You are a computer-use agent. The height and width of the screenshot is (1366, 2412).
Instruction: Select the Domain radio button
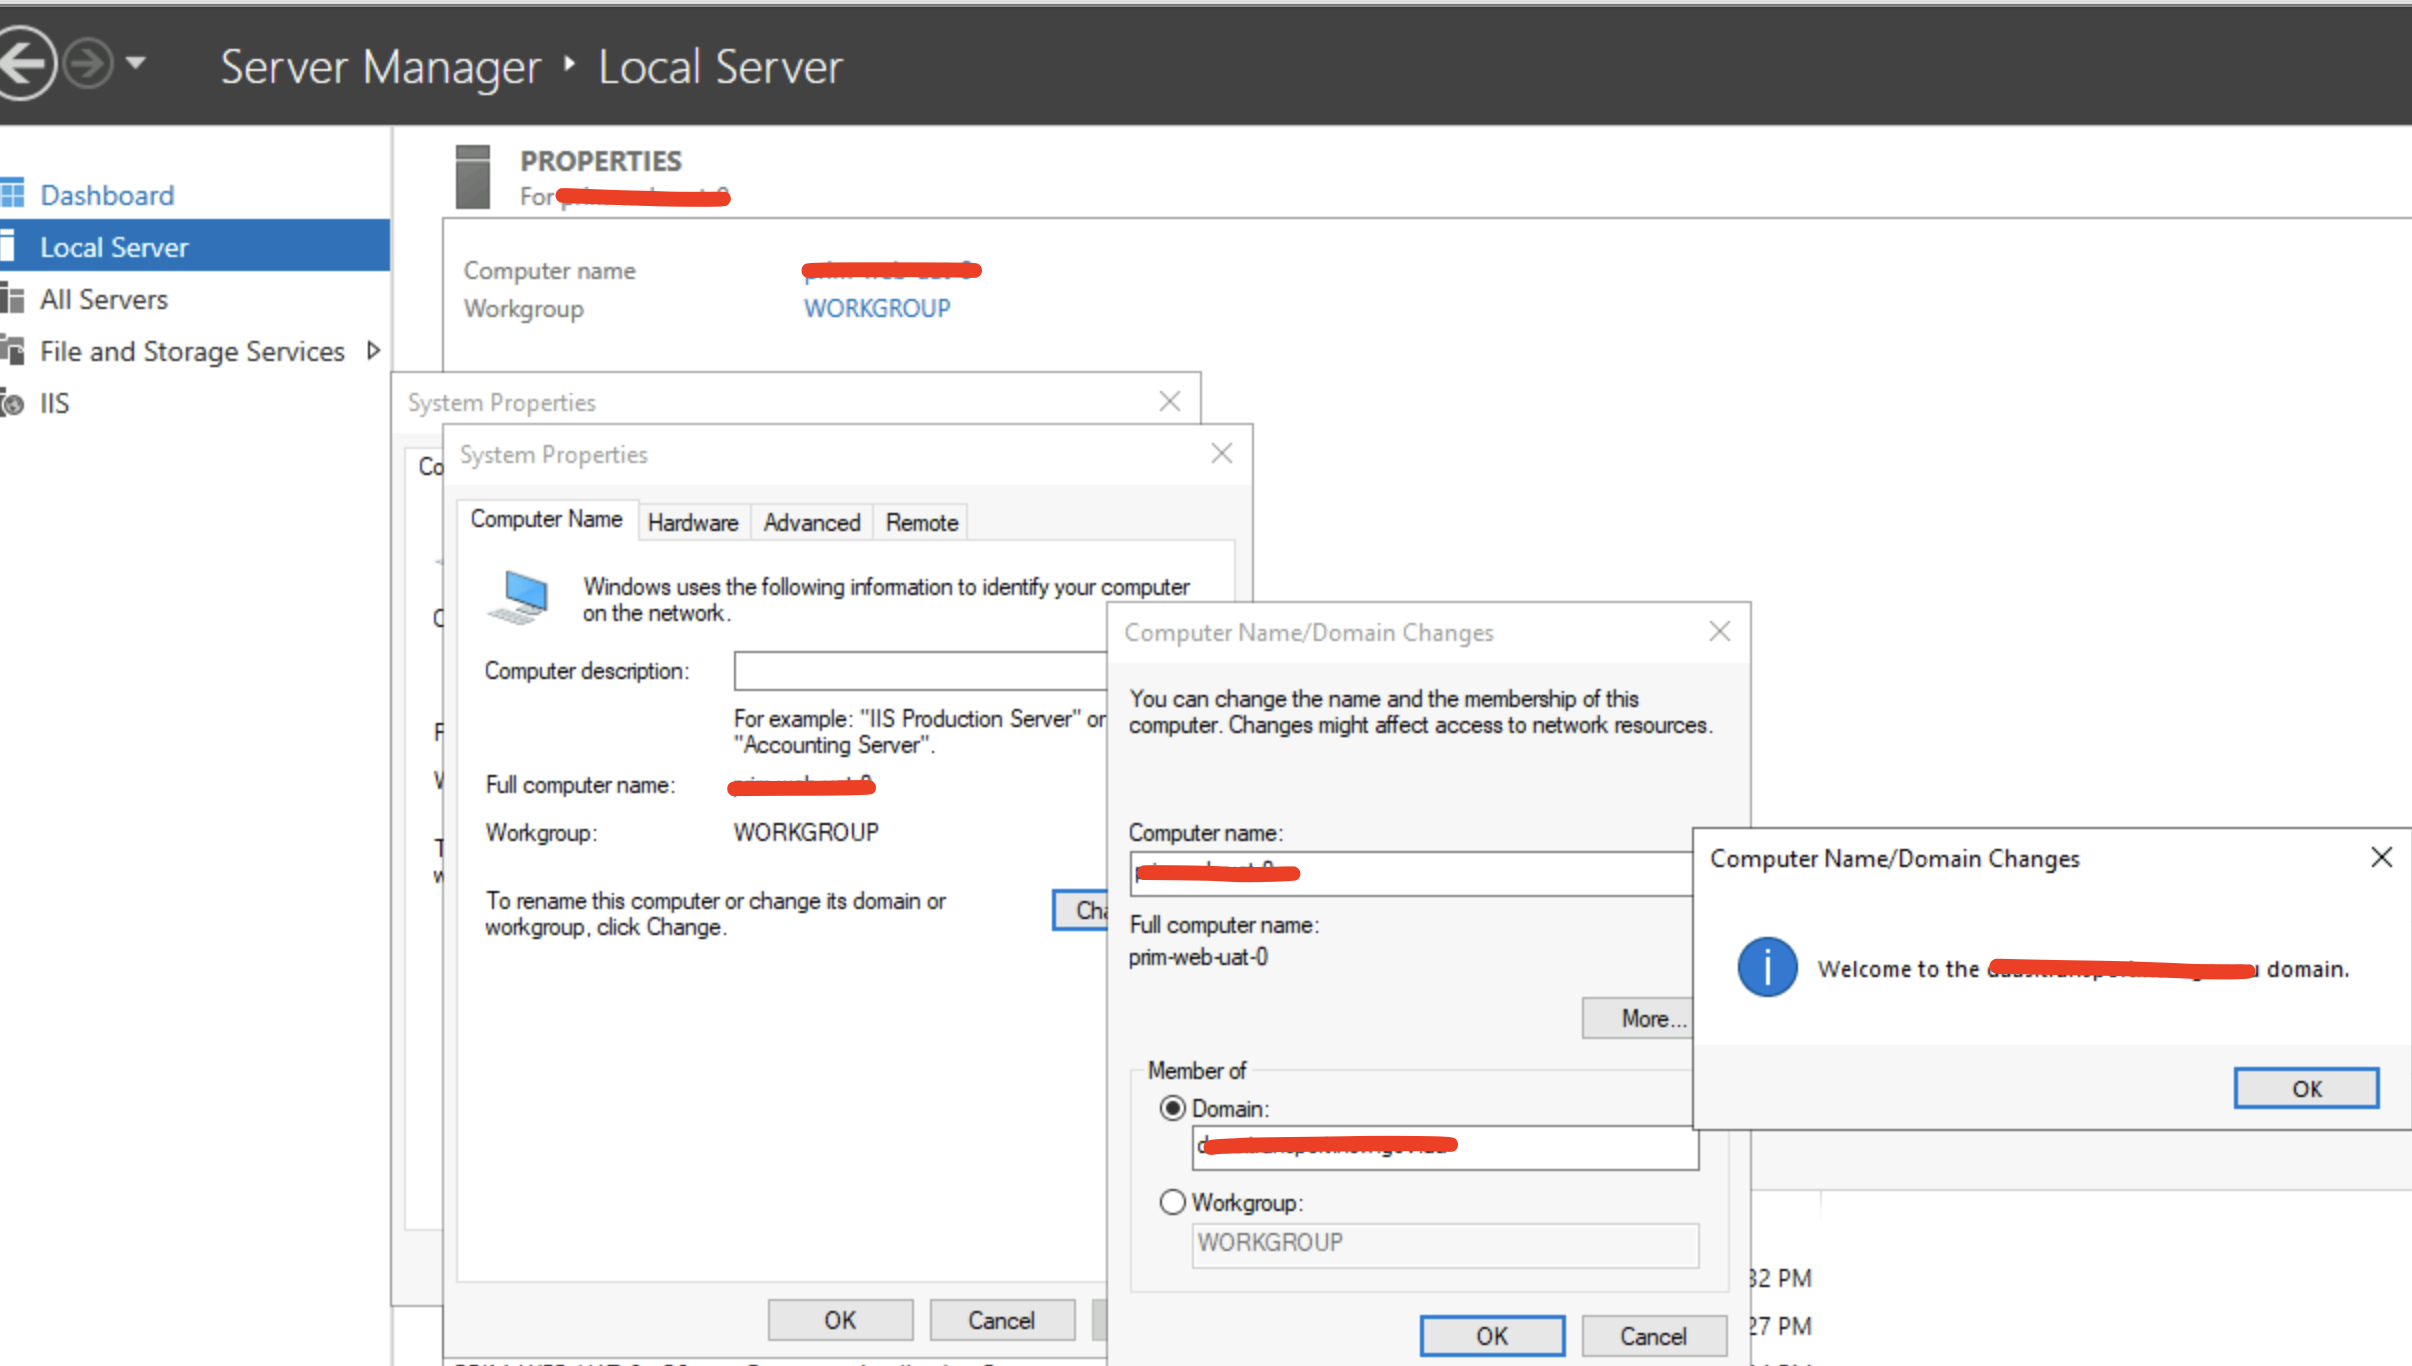(1171, 1108)
